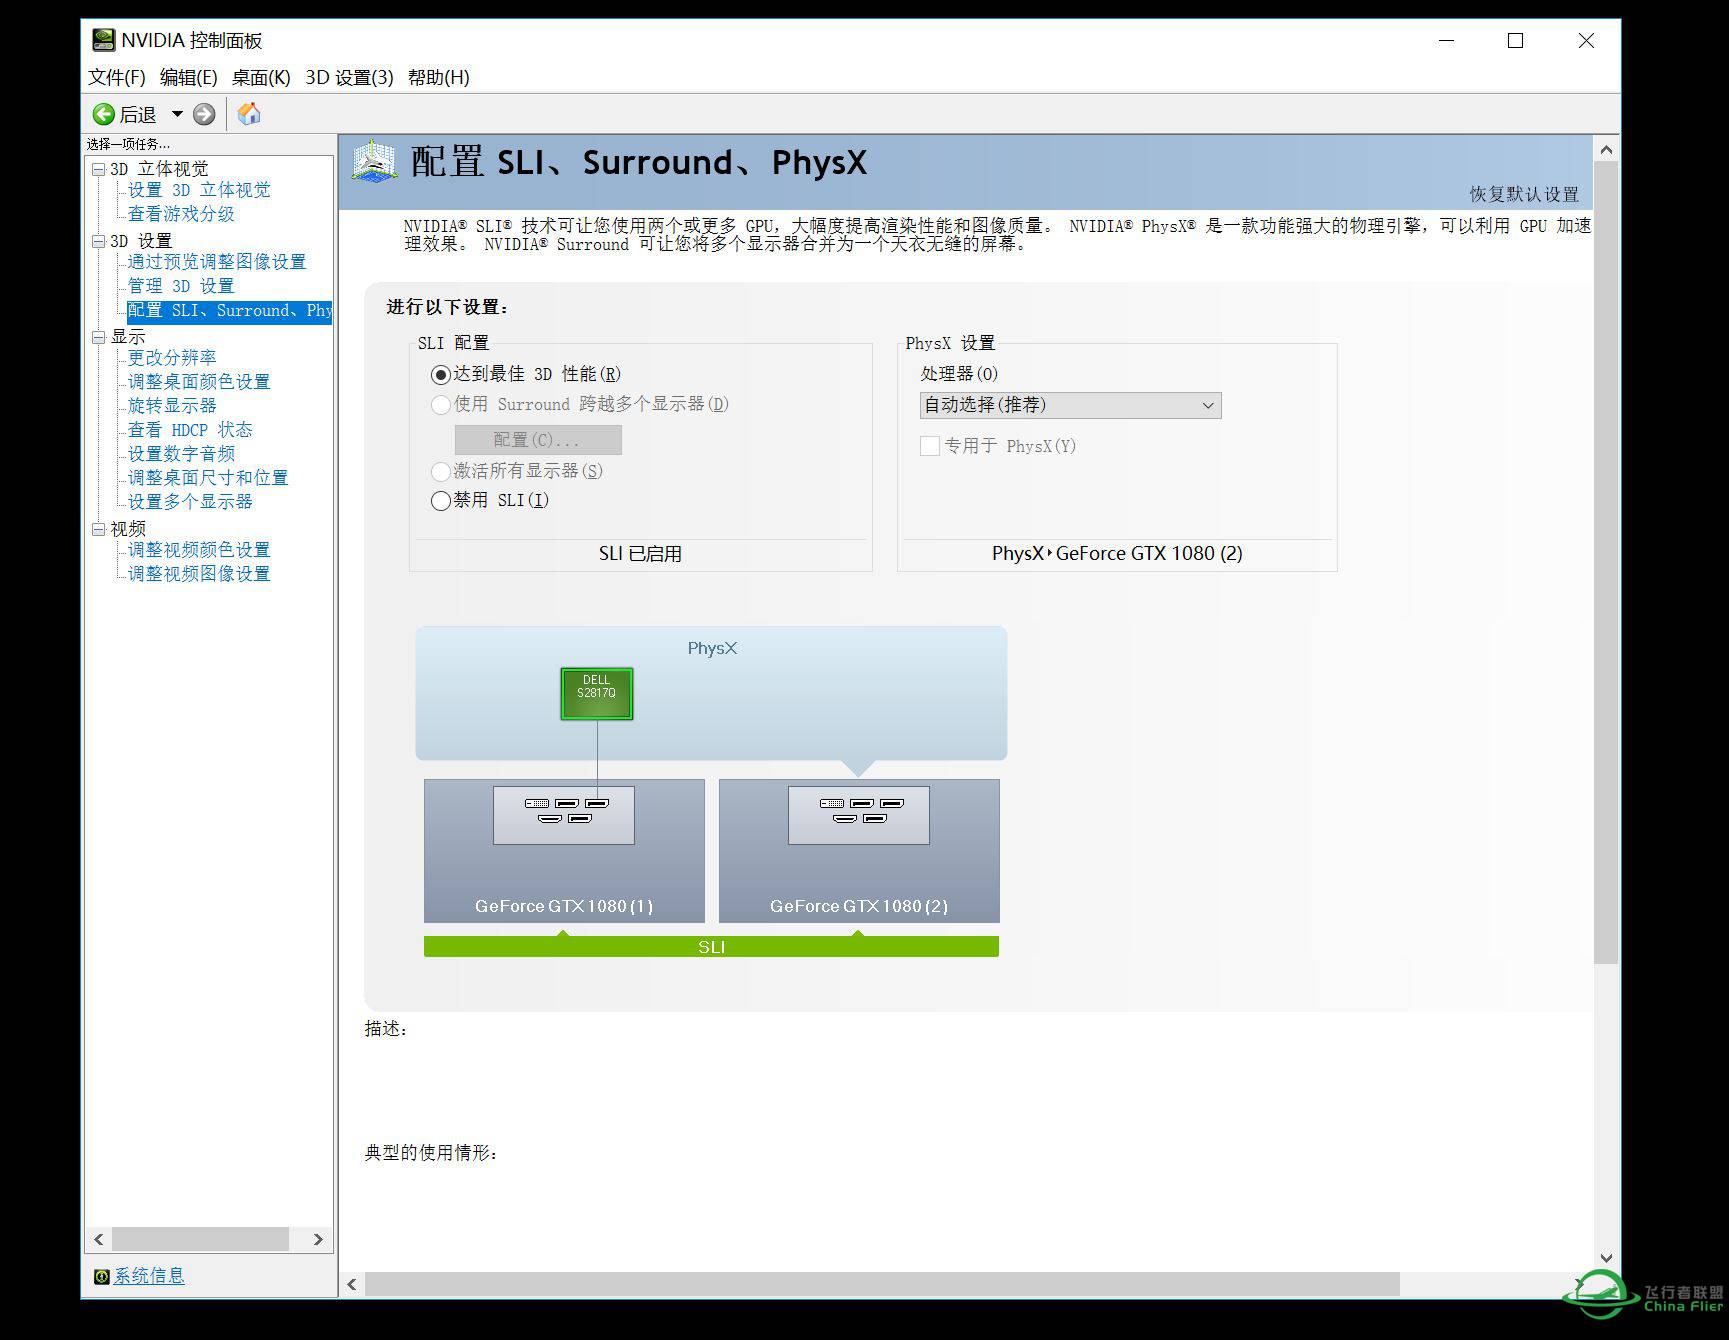The height and width of the screenshot is (1340, 1729).
Task: Click main panel horizontal scrollbar left arrow
Action: 352,1284
